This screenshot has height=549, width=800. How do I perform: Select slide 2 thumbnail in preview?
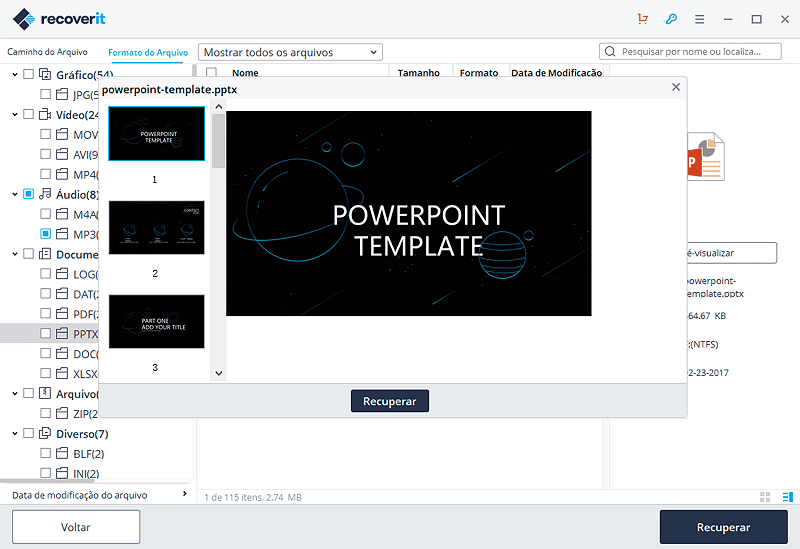click(157, 228)
